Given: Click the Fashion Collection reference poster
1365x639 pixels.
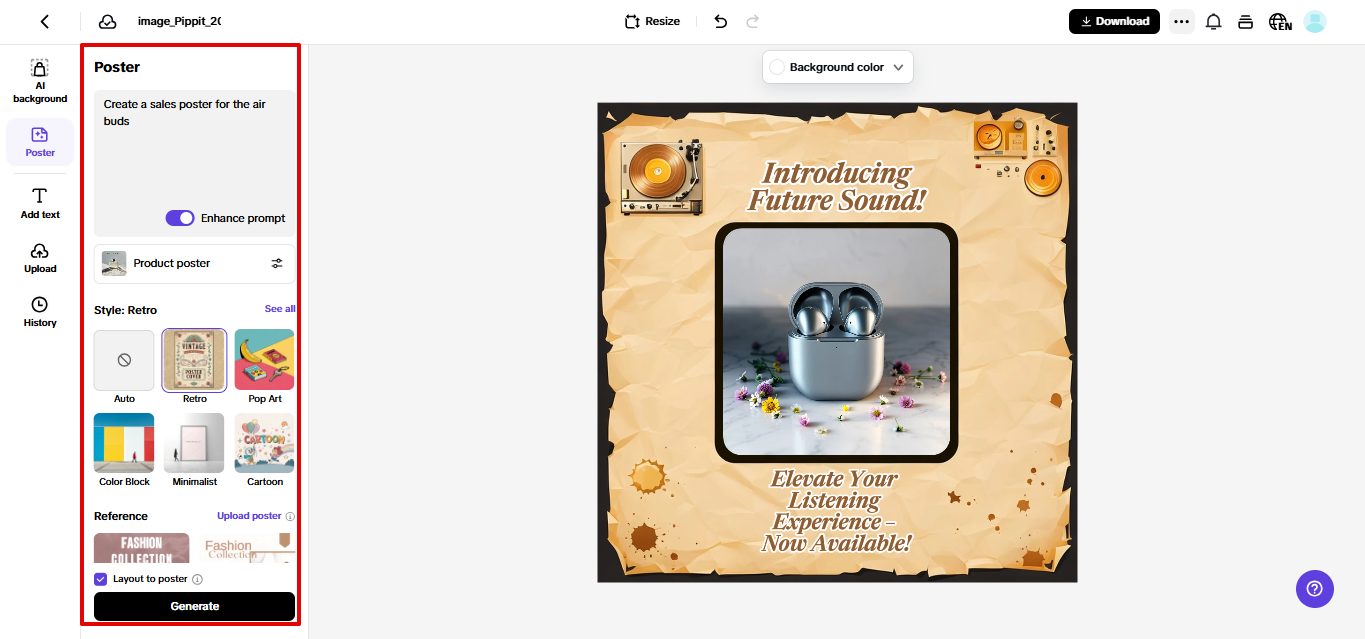Looking at the screenshot, I should point(140,548).
